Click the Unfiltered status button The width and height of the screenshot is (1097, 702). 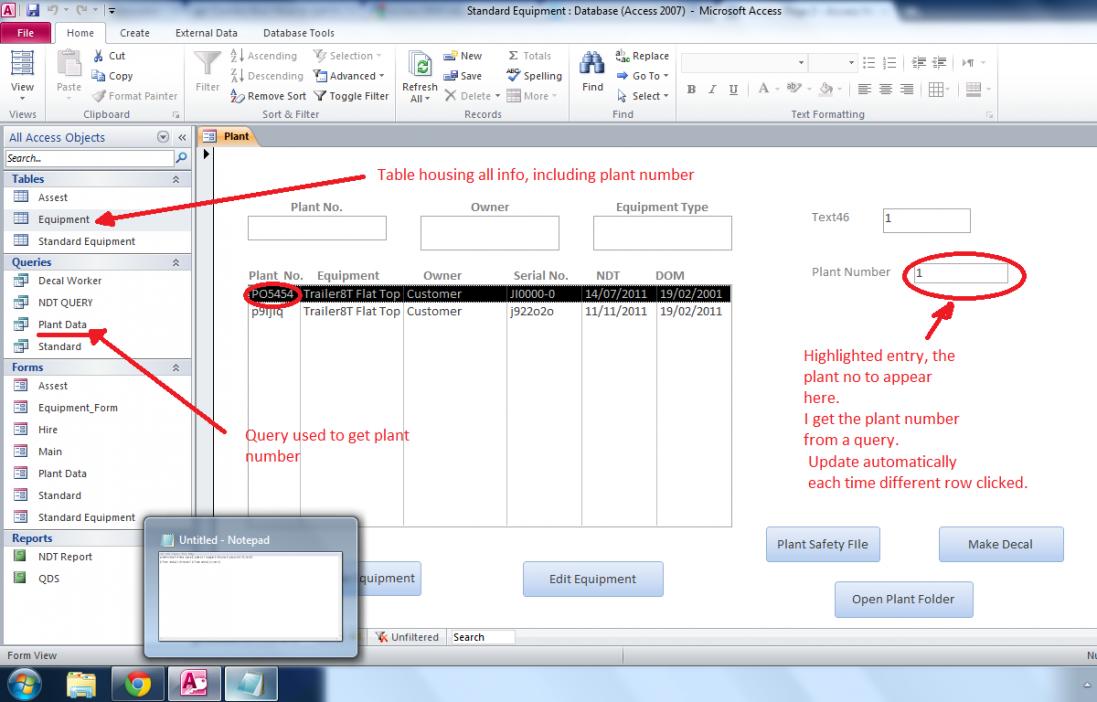[407, 637]
